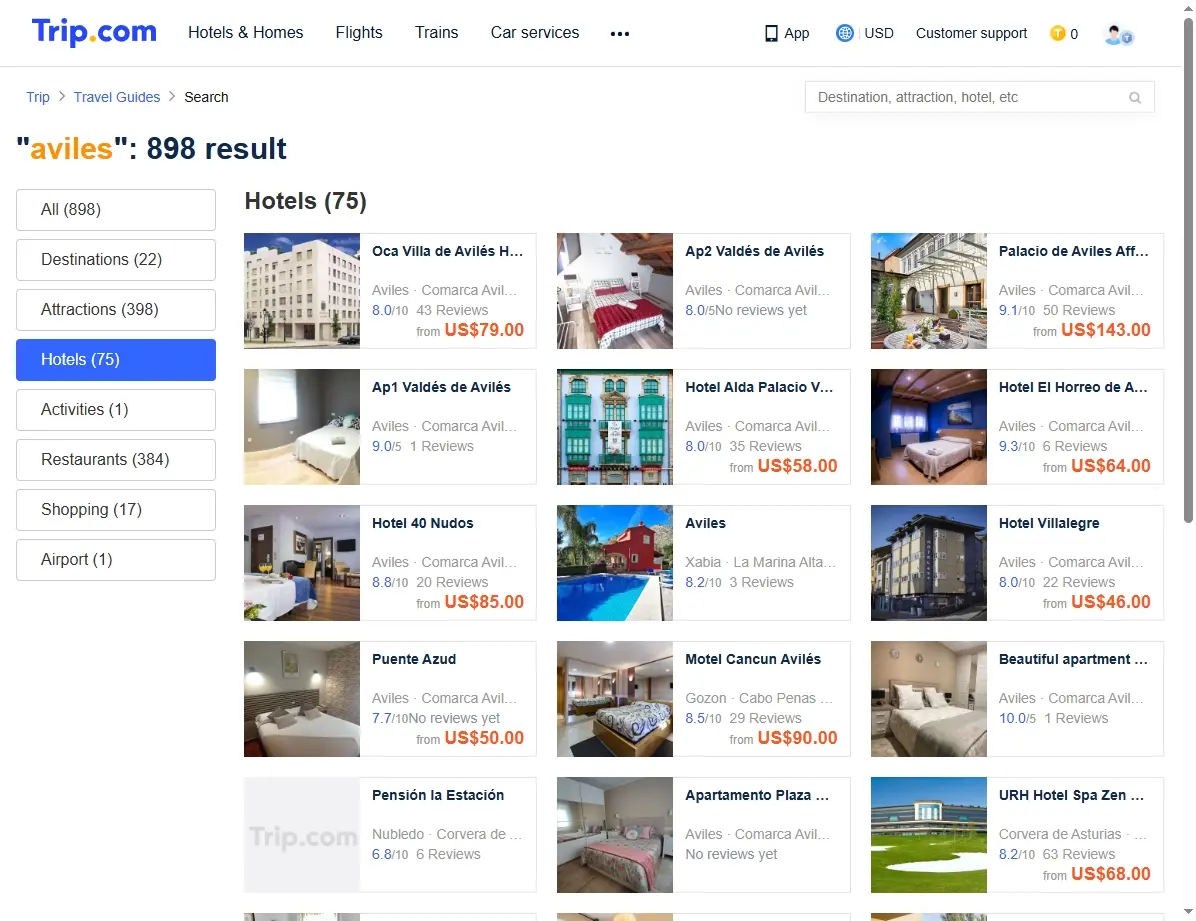Open the Puente Azud photo
The height and width of the screenshot is (921, 1196).
tap(302, 699)
